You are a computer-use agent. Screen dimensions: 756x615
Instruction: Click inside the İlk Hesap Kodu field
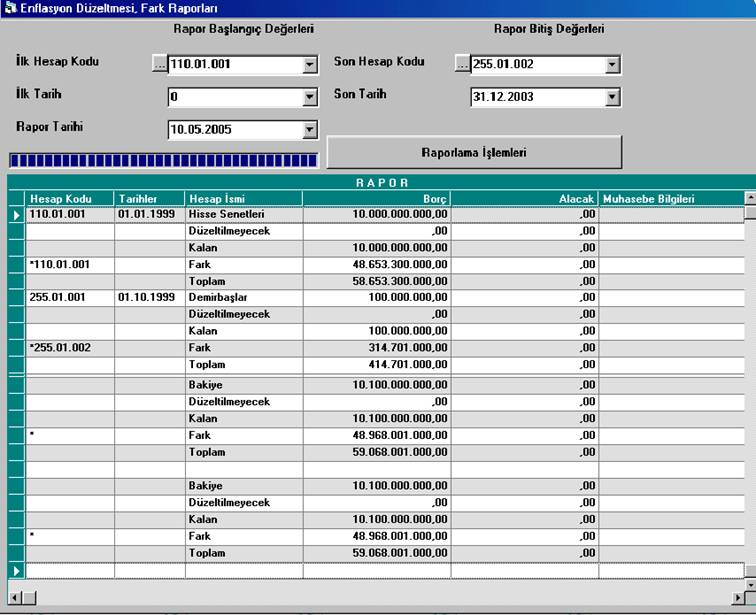click(234, 66)
